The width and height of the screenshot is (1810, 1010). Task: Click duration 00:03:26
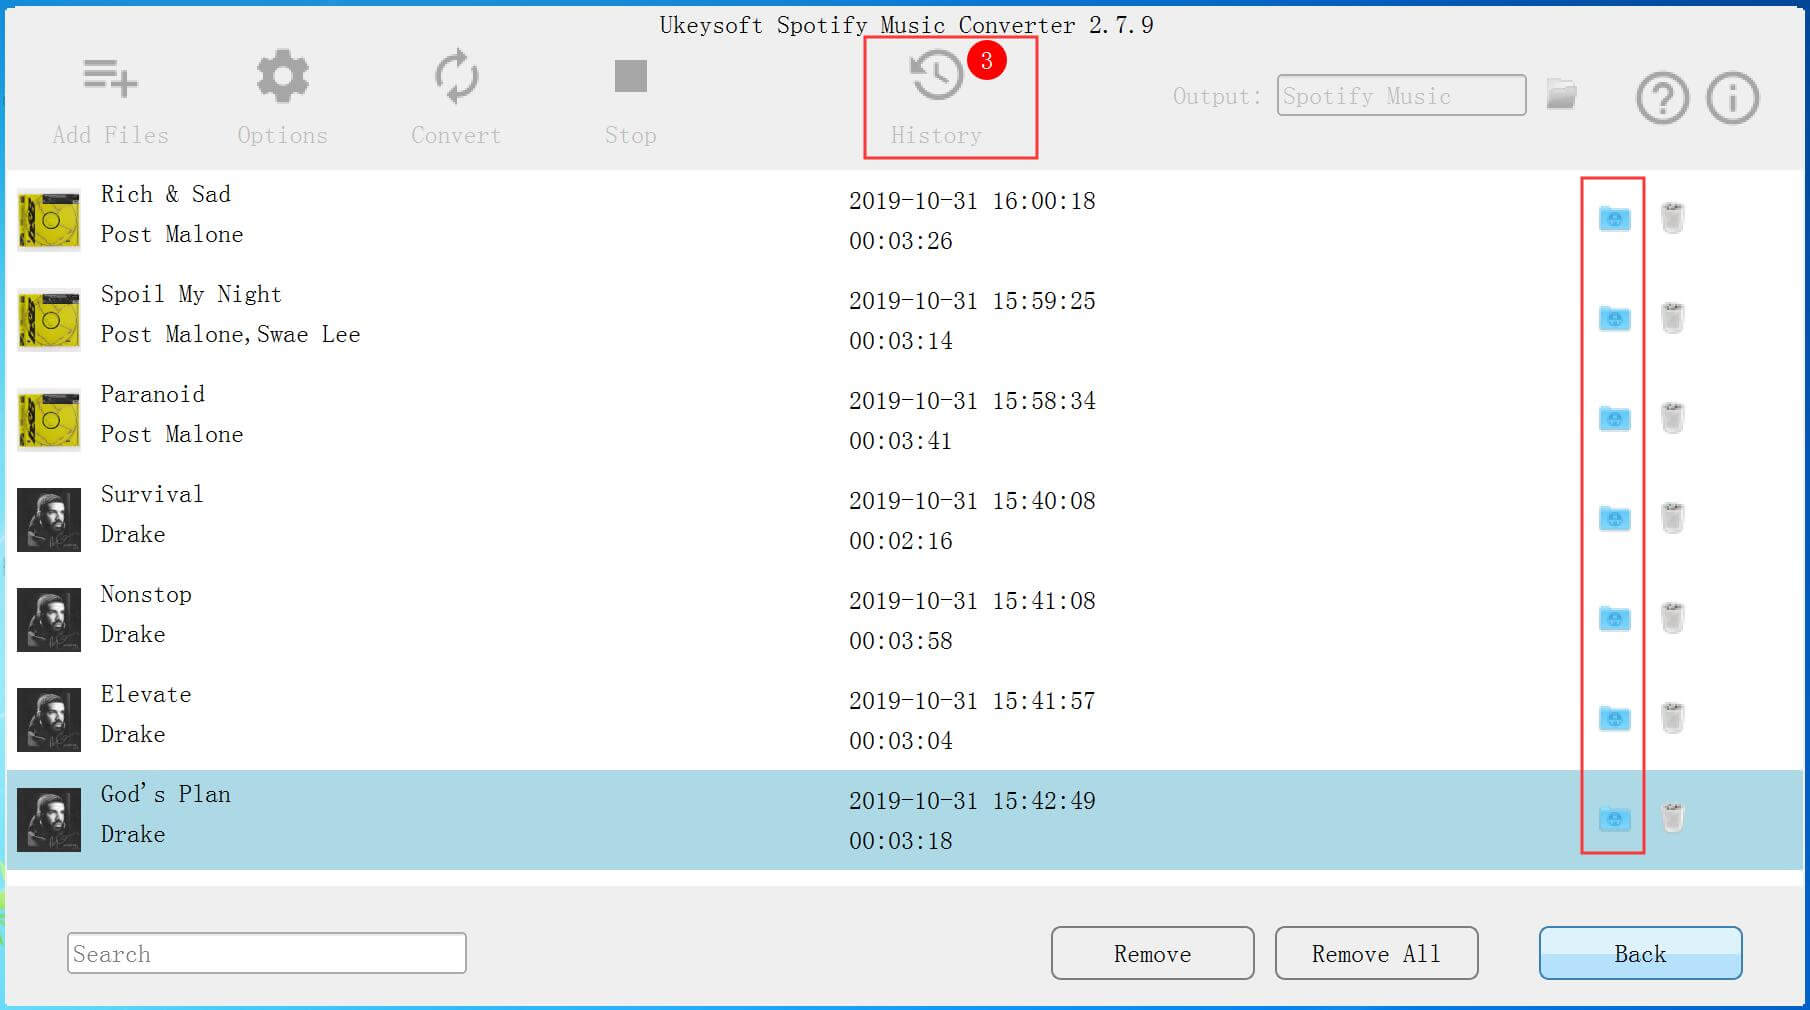pos(901,241)
